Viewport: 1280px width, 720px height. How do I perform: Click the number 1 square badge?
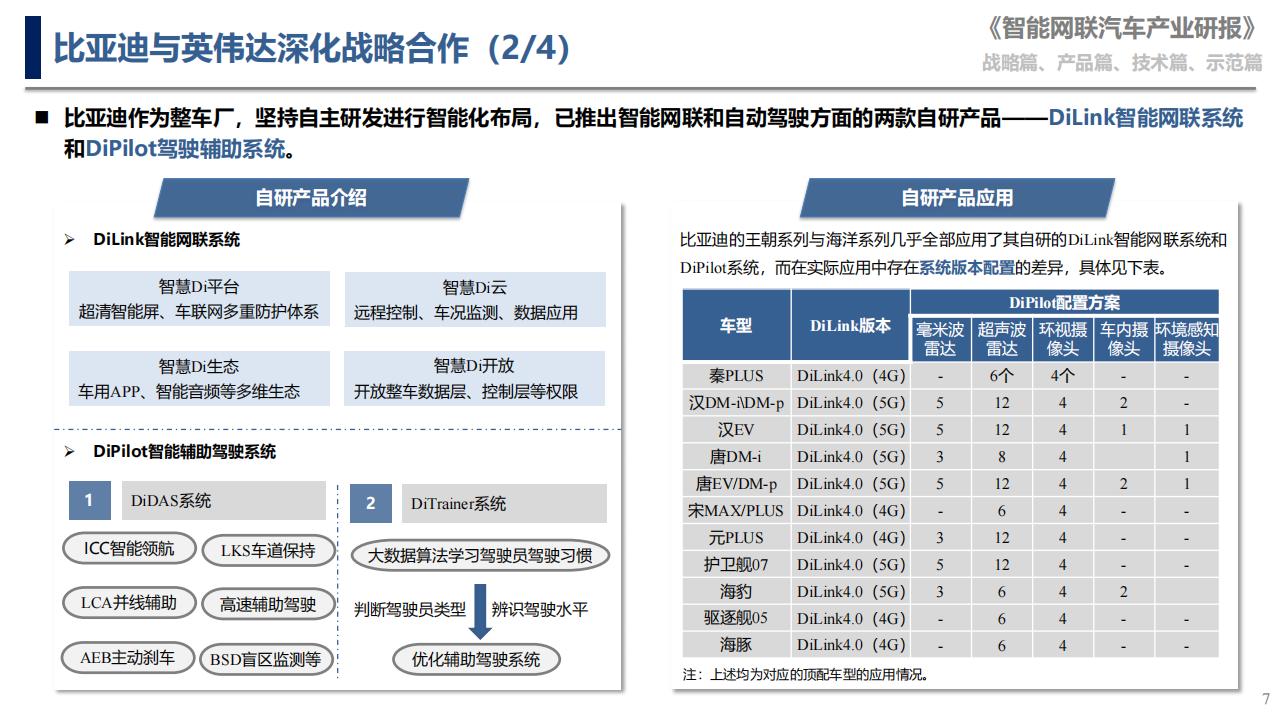click(x=90, y=501)
